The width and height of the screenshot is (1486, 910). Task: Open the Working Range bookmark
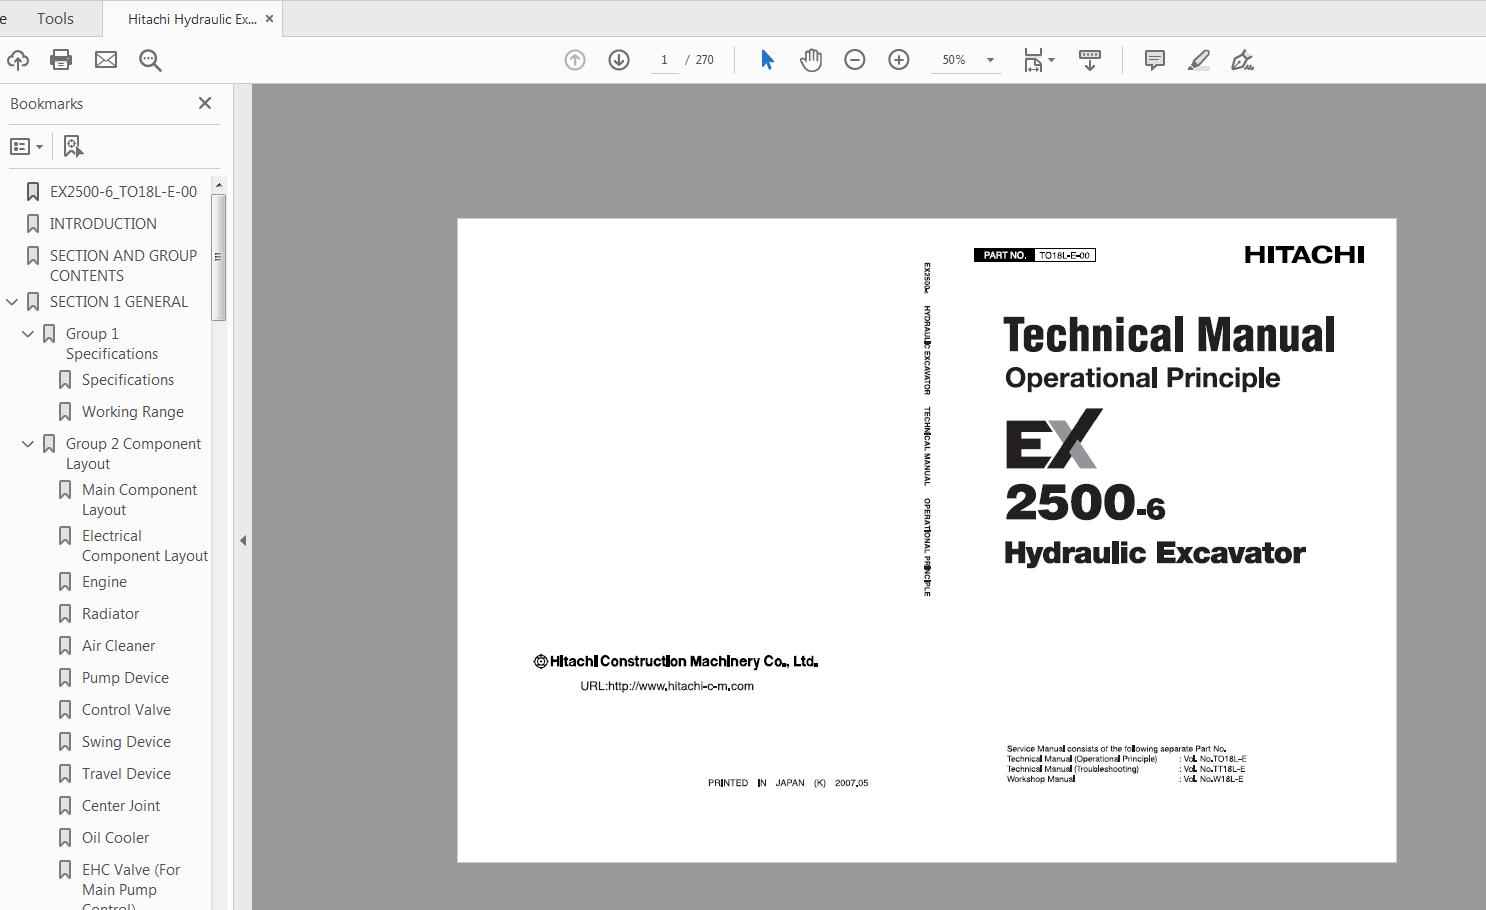coord(133,411)
